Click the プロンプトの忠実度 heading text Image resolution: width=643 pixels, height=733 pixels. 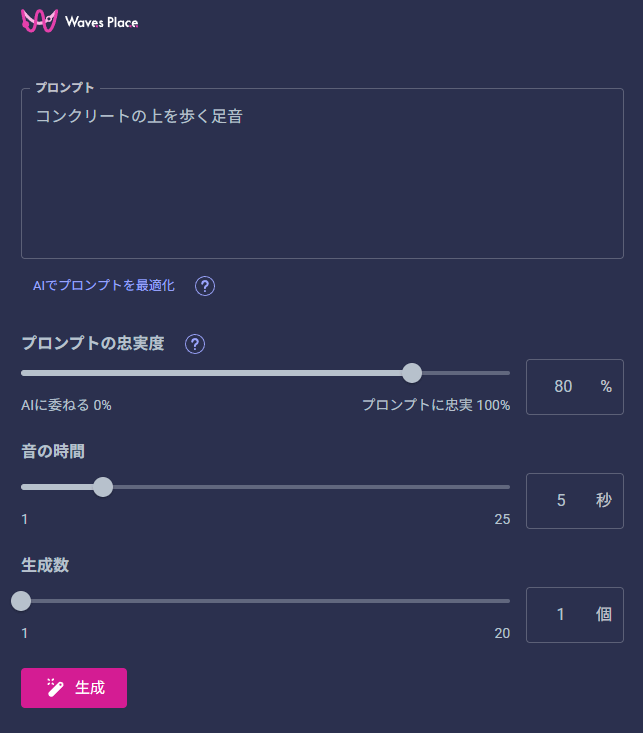pyautogui.click(x=93, y=344)
